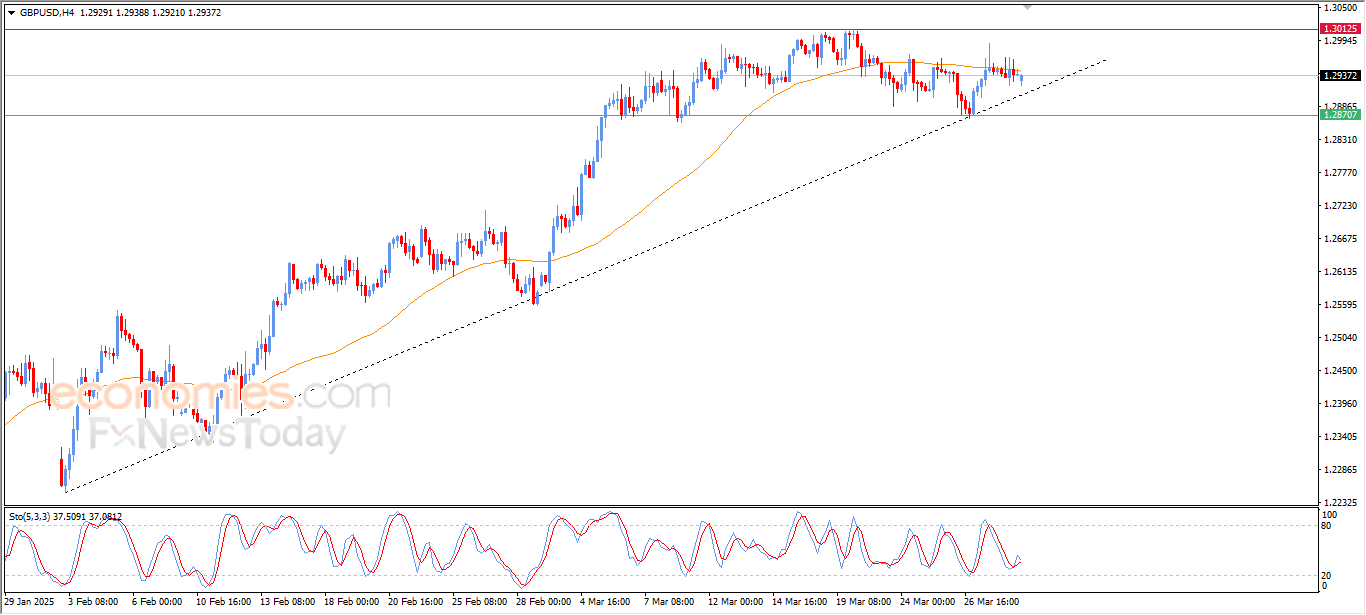Viewport: 1366px width, 615px height.
Task: Click the 10 Feb 16:00 time label
Action: point(223,602)
